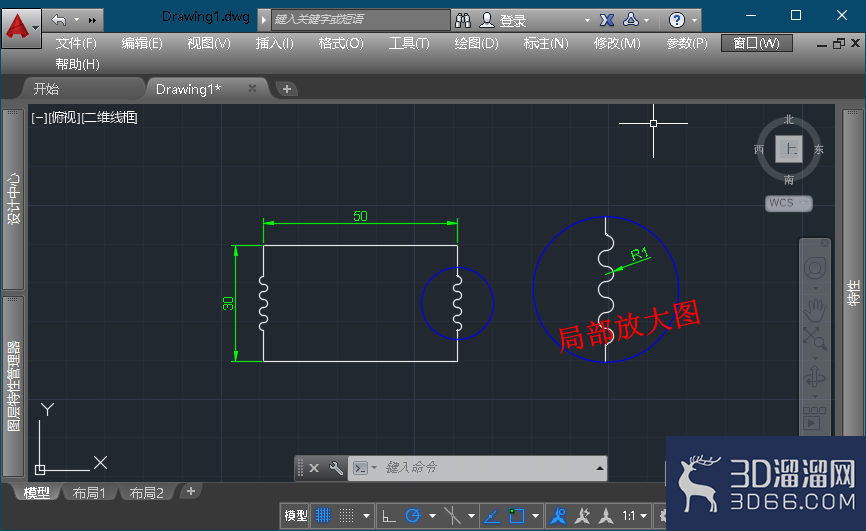866x531 pixels.
Task: Open the 视图(V) menu
Action: pos(209,43)
